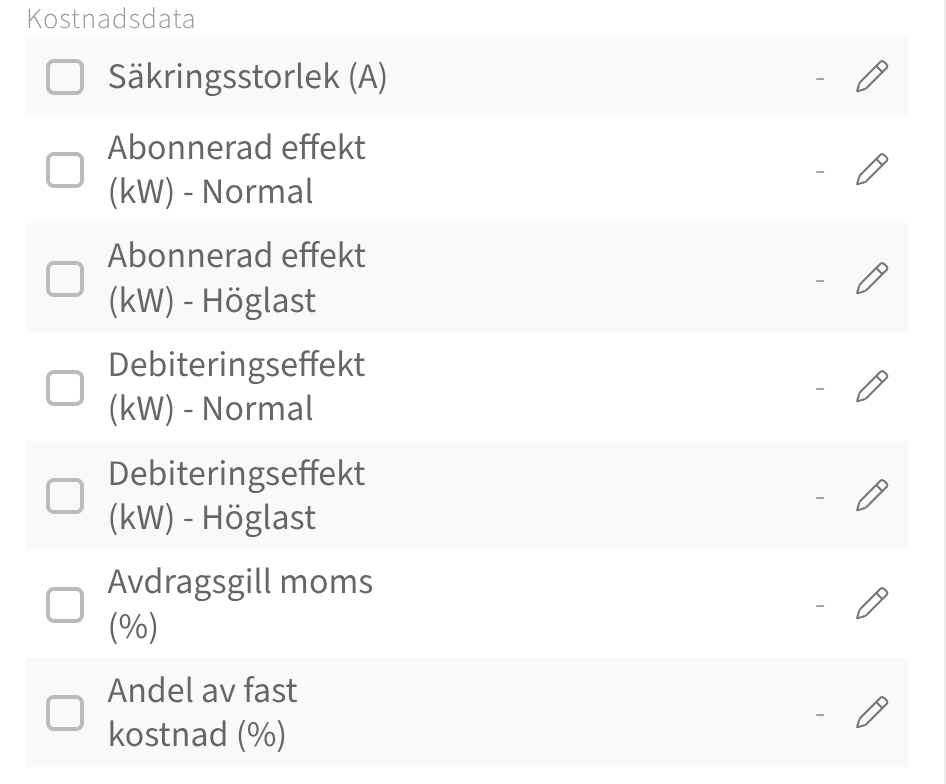Check the Debiteringseffekt (kW) - Normal box
The width and height of the screenshot is (946, 784).
(66, 387)
